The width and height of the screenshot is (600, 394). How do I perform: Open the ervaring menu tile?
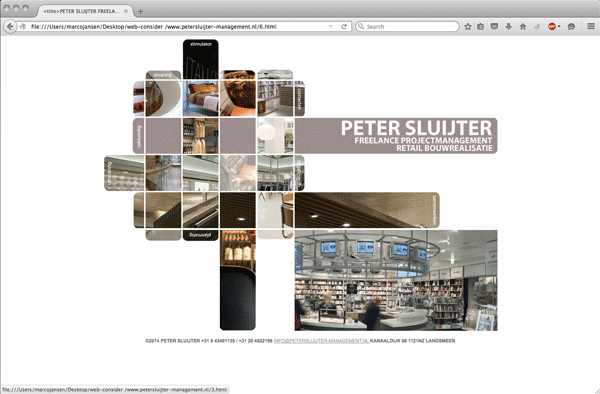(163, 75)
